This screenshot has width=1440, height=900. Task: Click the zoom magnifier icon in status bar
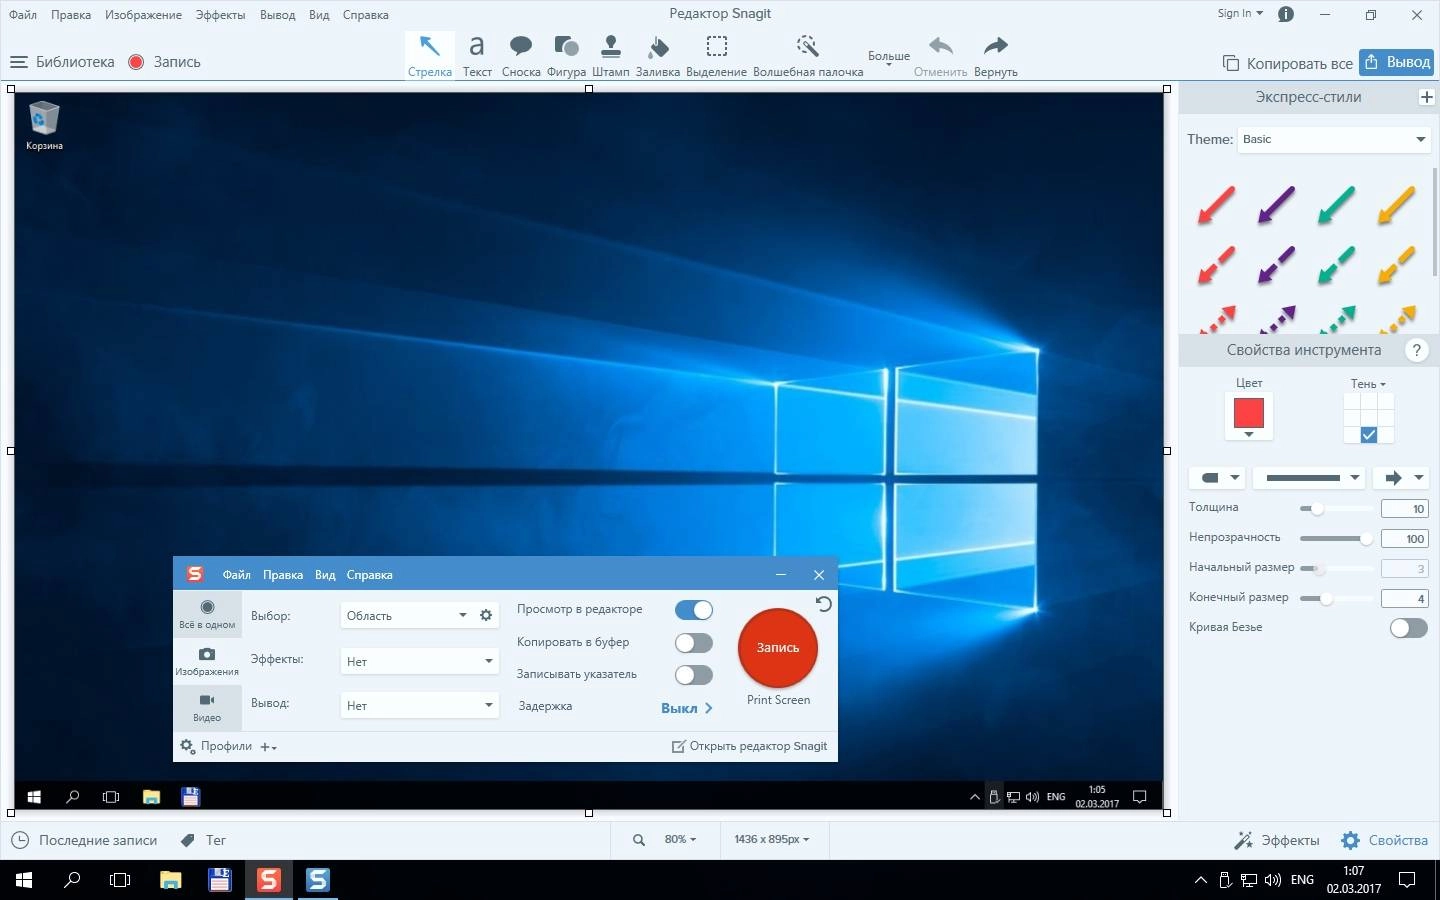(x=639, y=840)
